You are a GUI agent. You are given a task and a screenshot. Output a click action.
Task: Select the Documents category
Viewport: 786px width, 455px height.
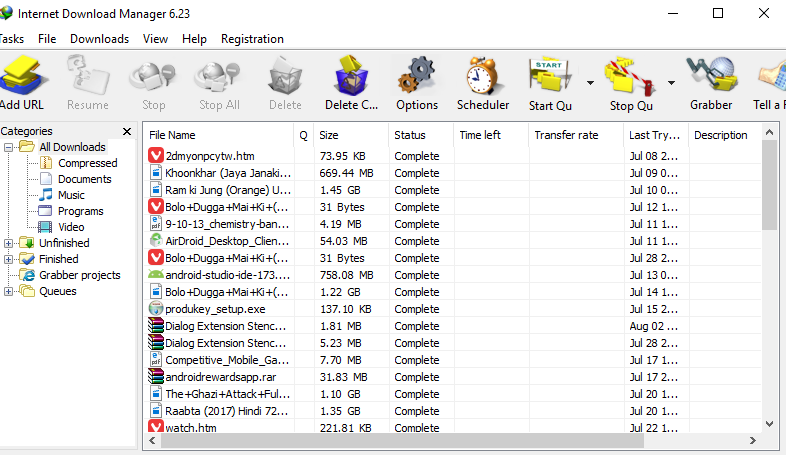84,179
